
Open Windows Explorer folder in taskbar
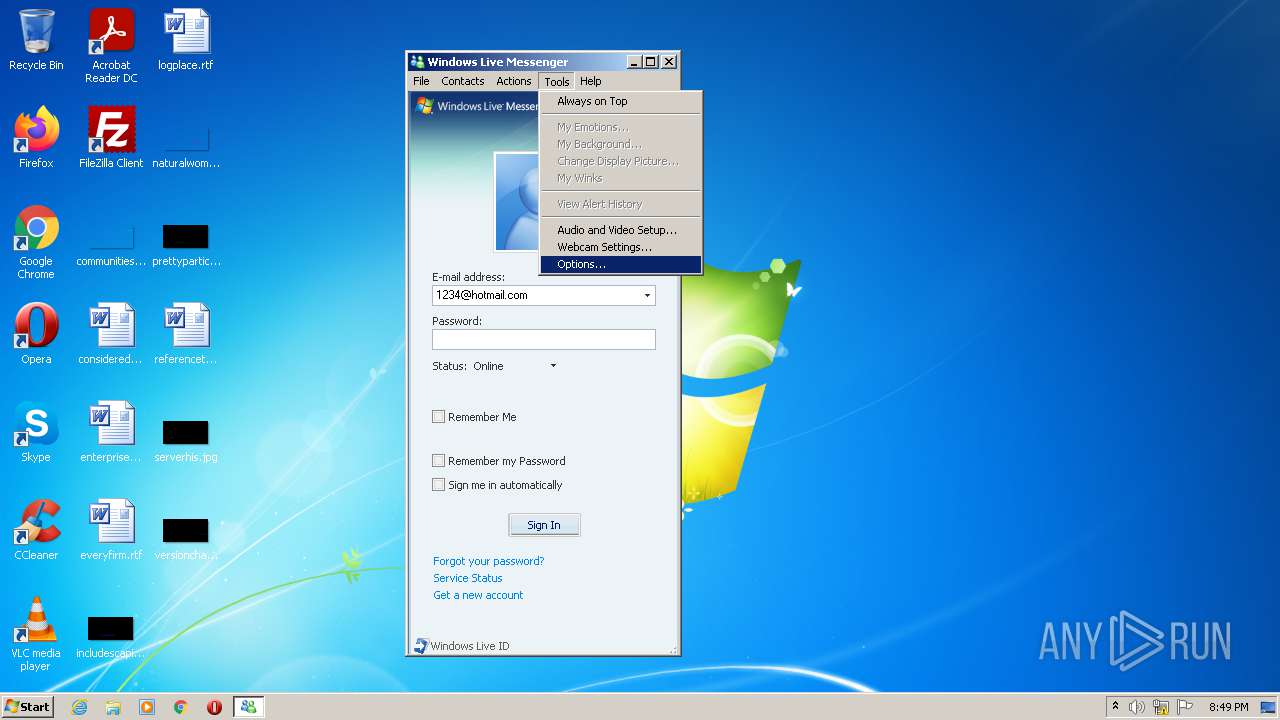pyautogui.click(x=113, y=707)
